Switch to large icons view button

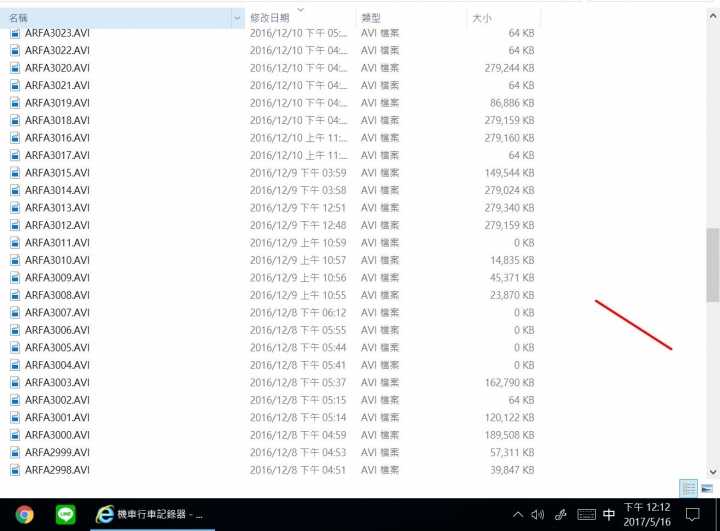[x=707, y=489]
